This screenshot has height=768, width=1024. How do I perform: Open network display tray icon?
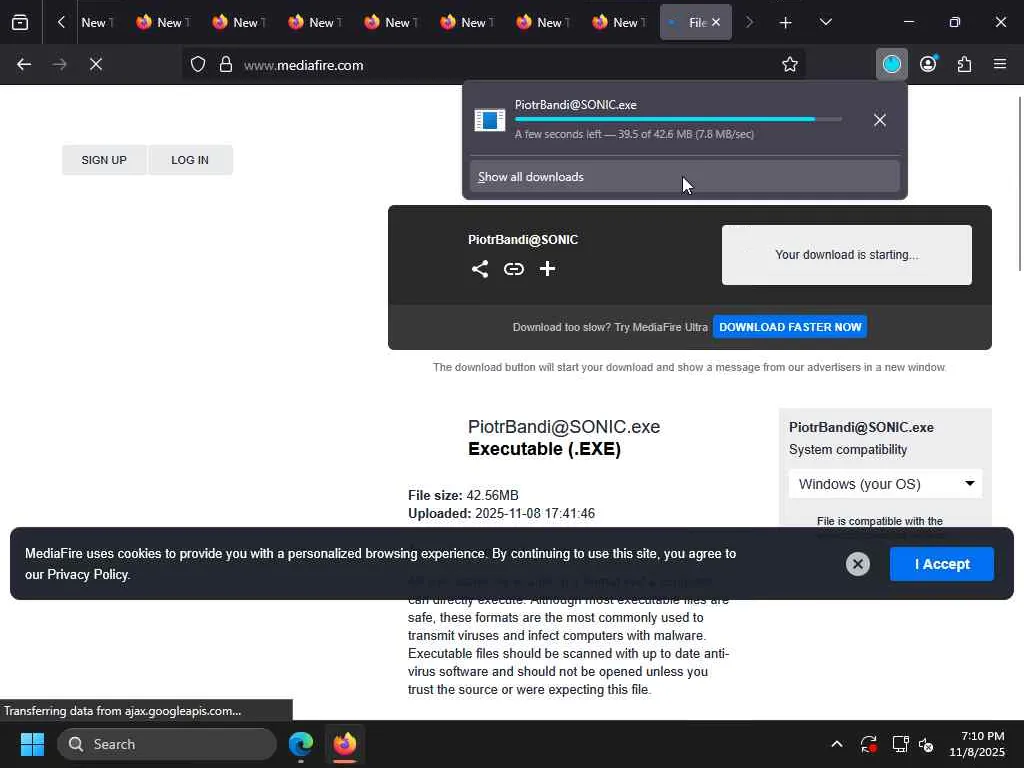pyautogui.click(x=900, y=744)
